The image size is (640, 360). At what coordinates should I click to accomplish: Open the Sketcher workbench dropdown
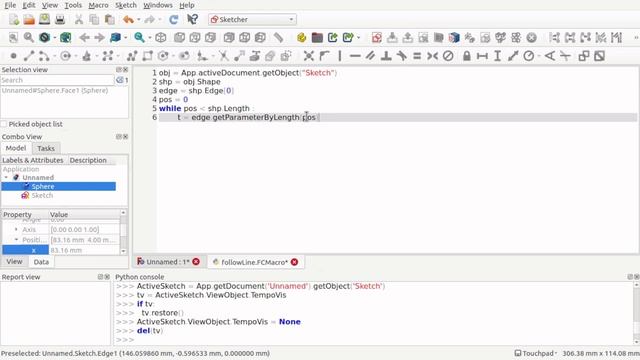(x=252, y=19)
